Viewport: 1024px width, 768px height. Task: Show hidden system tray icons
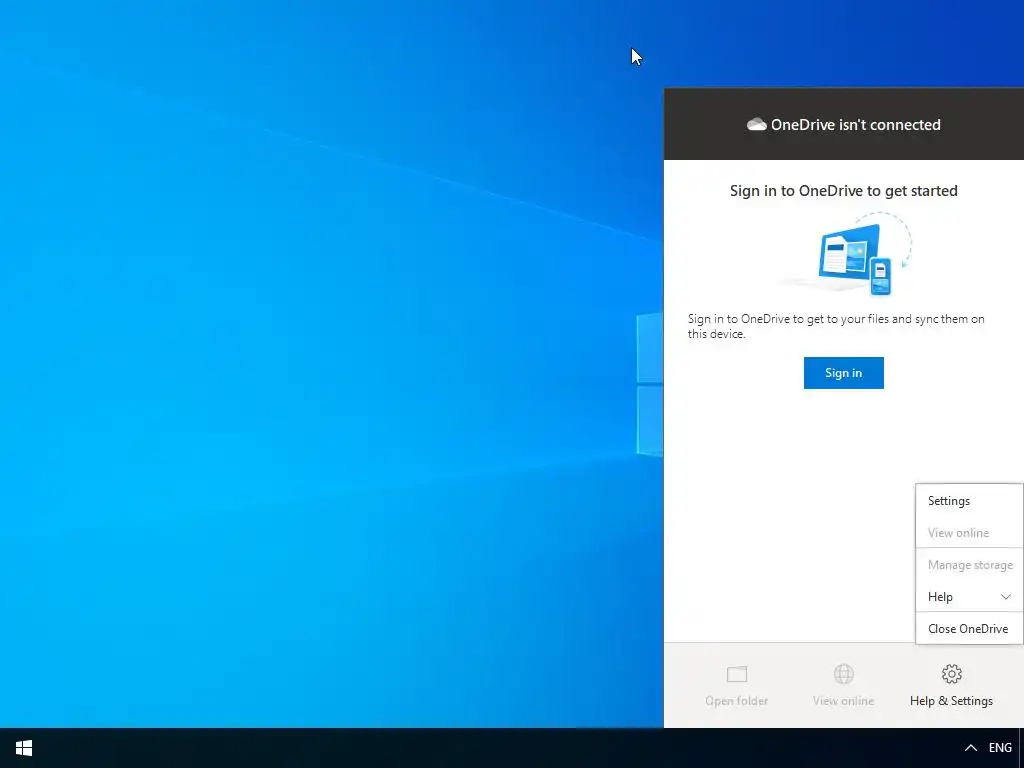pos(970,748)
